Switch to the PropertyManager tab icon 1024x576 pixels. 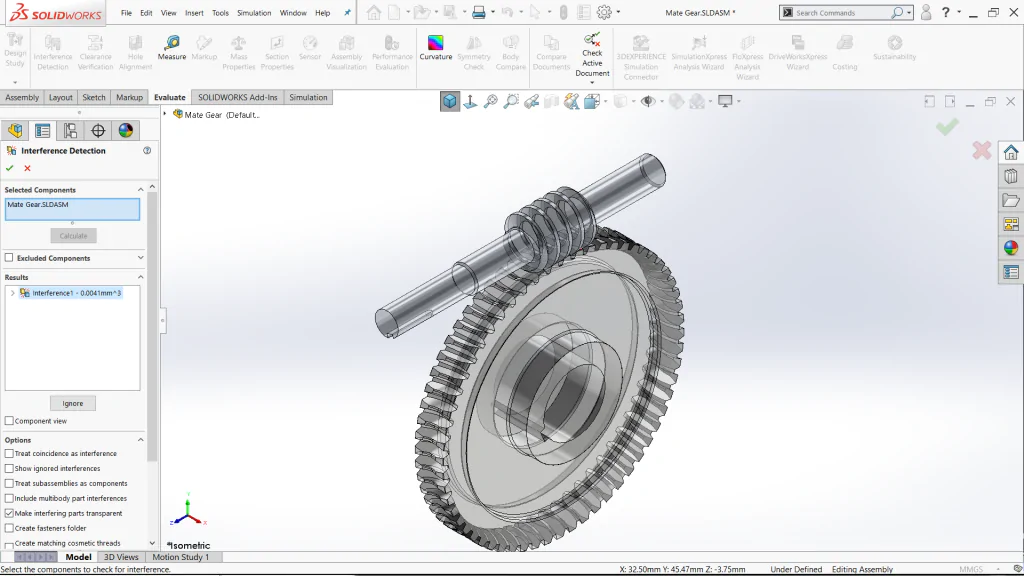(x=42, y=131)
